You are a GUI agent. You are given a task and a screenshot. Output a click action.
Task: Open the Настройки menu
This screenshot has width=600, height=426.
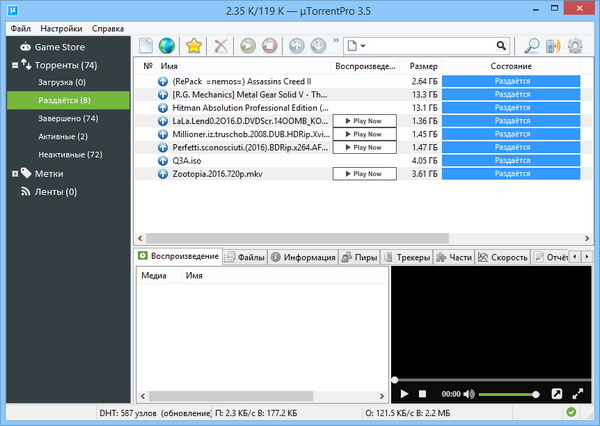61,29
